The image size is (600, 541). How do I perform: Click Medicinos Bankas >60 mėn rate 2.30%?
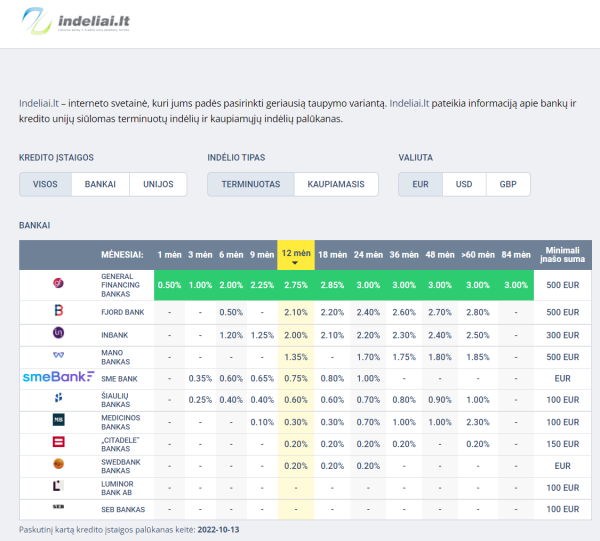478,422
